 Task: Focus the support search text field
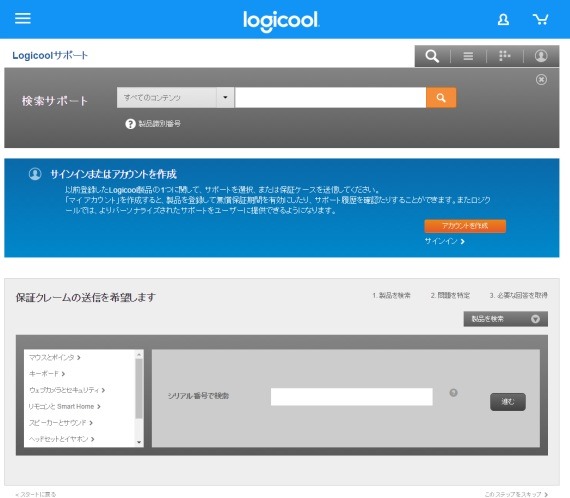pos(330,97)
